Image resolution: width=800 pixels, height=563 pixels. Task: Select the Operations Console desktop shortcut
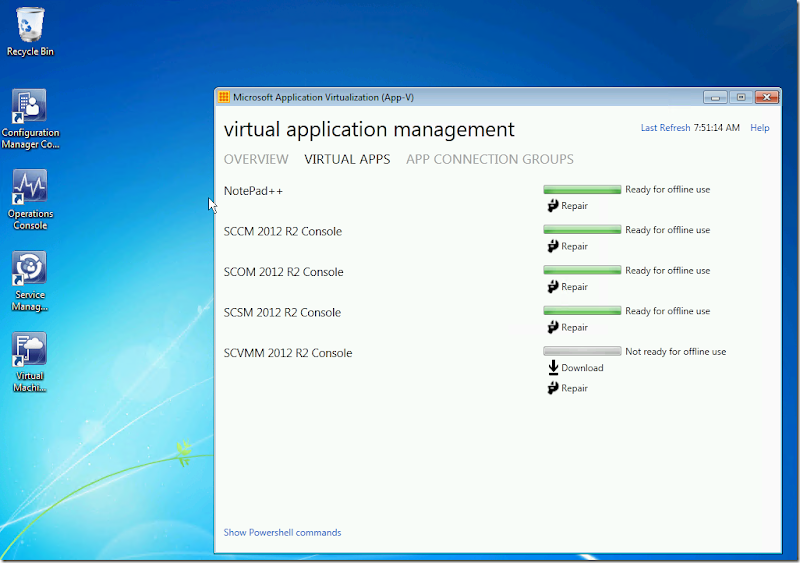pyautogui.click(x=30, y=200)
